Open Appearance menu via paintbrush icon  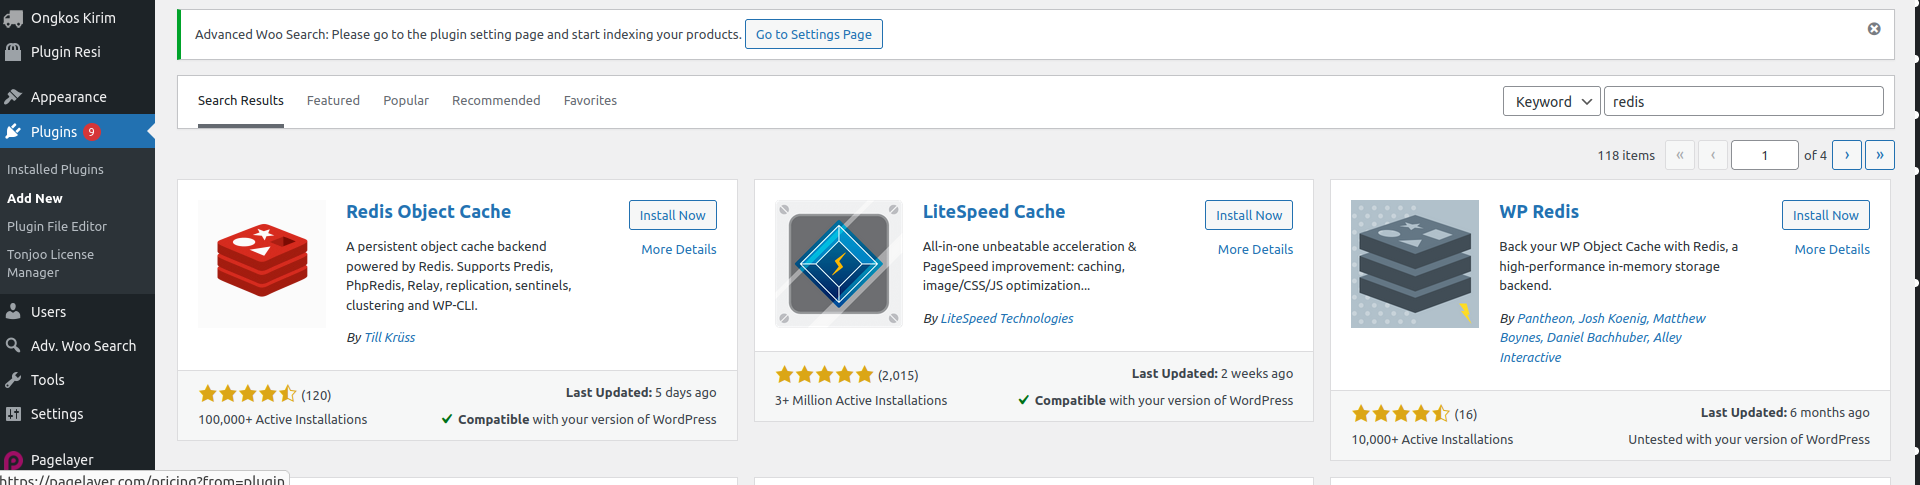coord(13,97)
